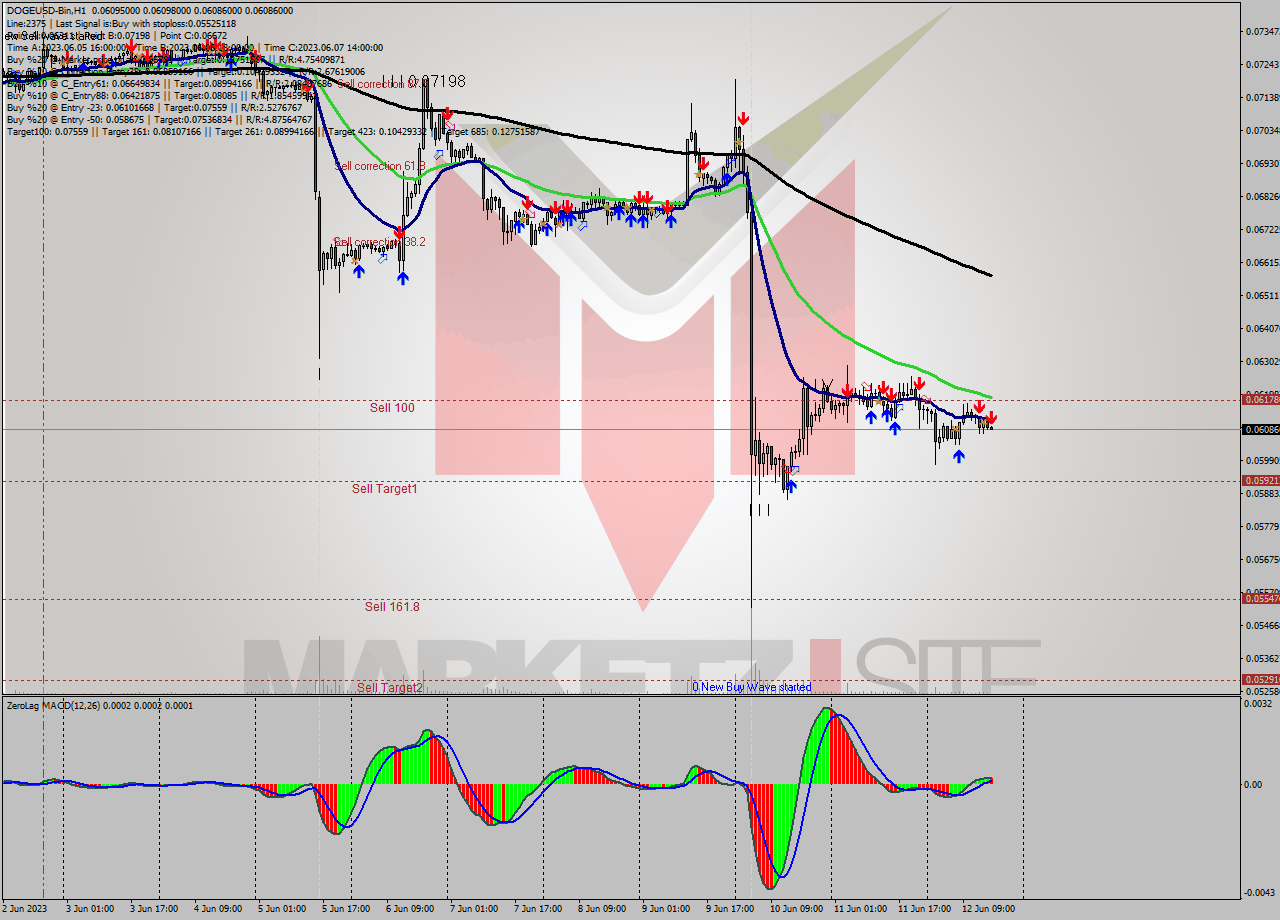Click the 0.05779 price axis value

[1261, 526]
